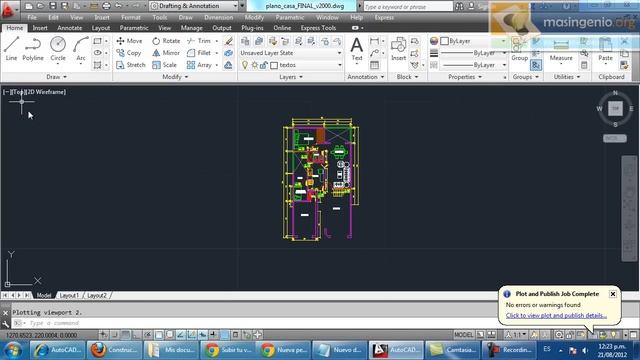Click the Scale tool
Image resolution: width=640 pixels, height=360 pixels.
pyautogui.click(x=164, y=65)
